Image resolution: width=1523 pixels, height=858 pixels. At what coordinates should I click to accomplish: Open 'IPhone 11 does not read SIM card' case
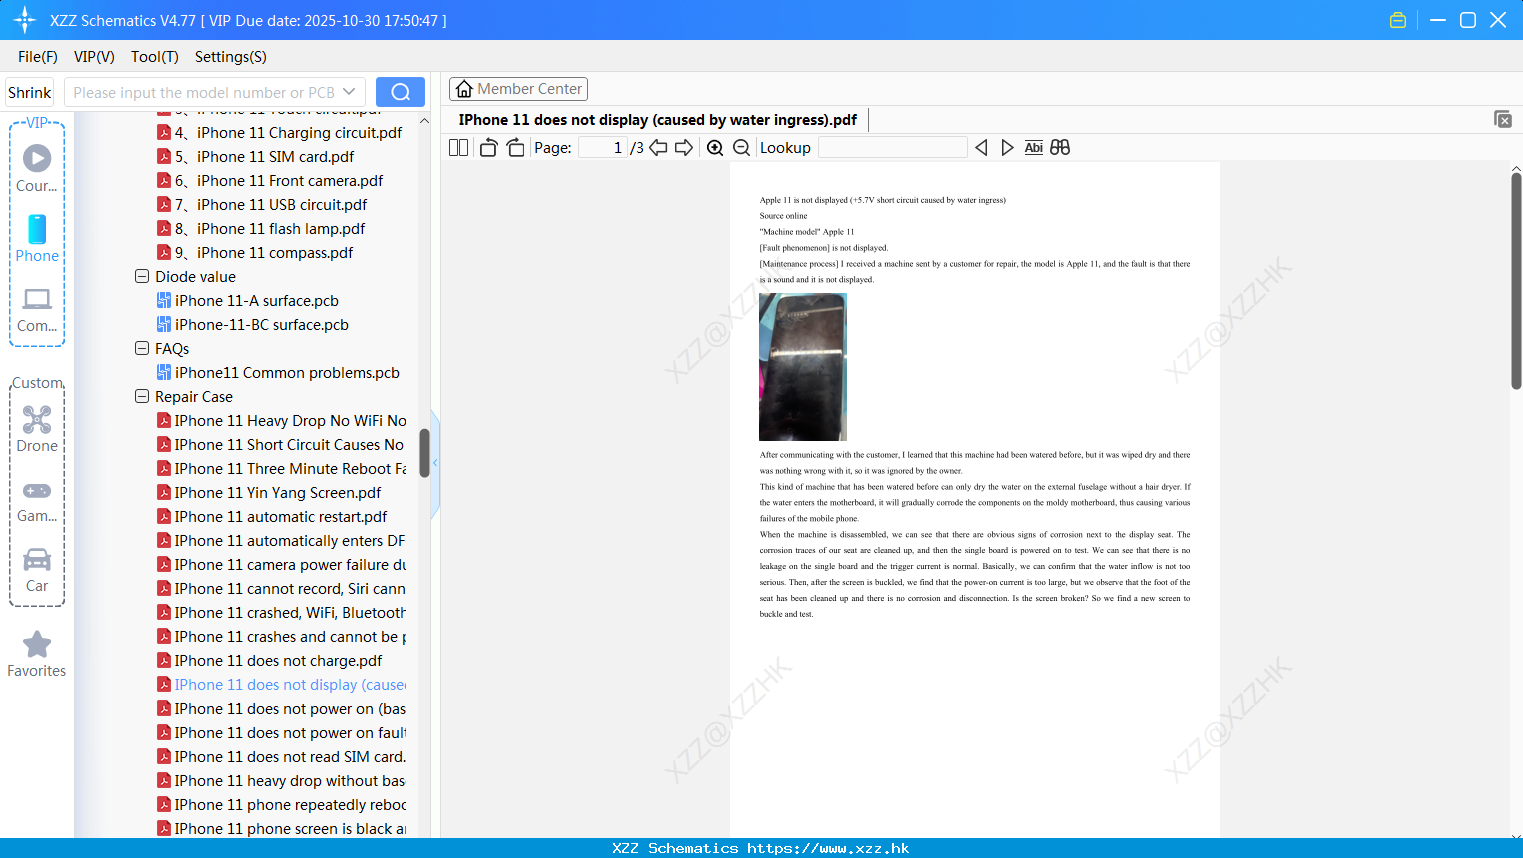pyautogui.click(x=282, y=756)
